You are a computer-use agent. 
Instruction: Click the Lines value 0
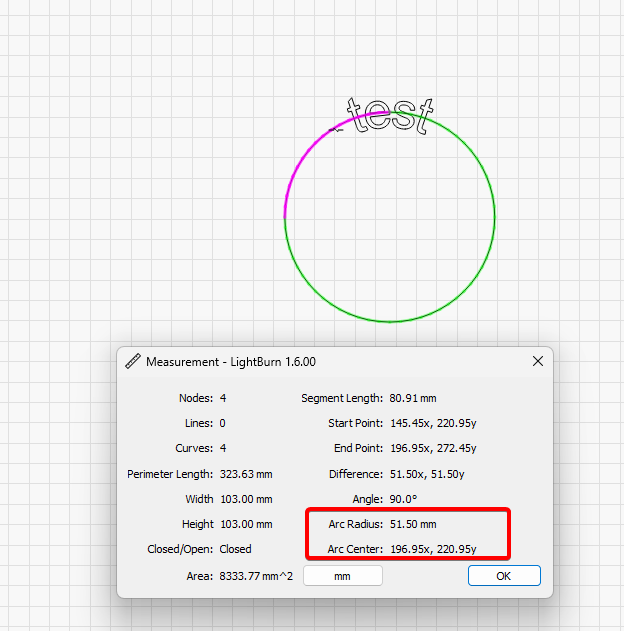(222, 423)
